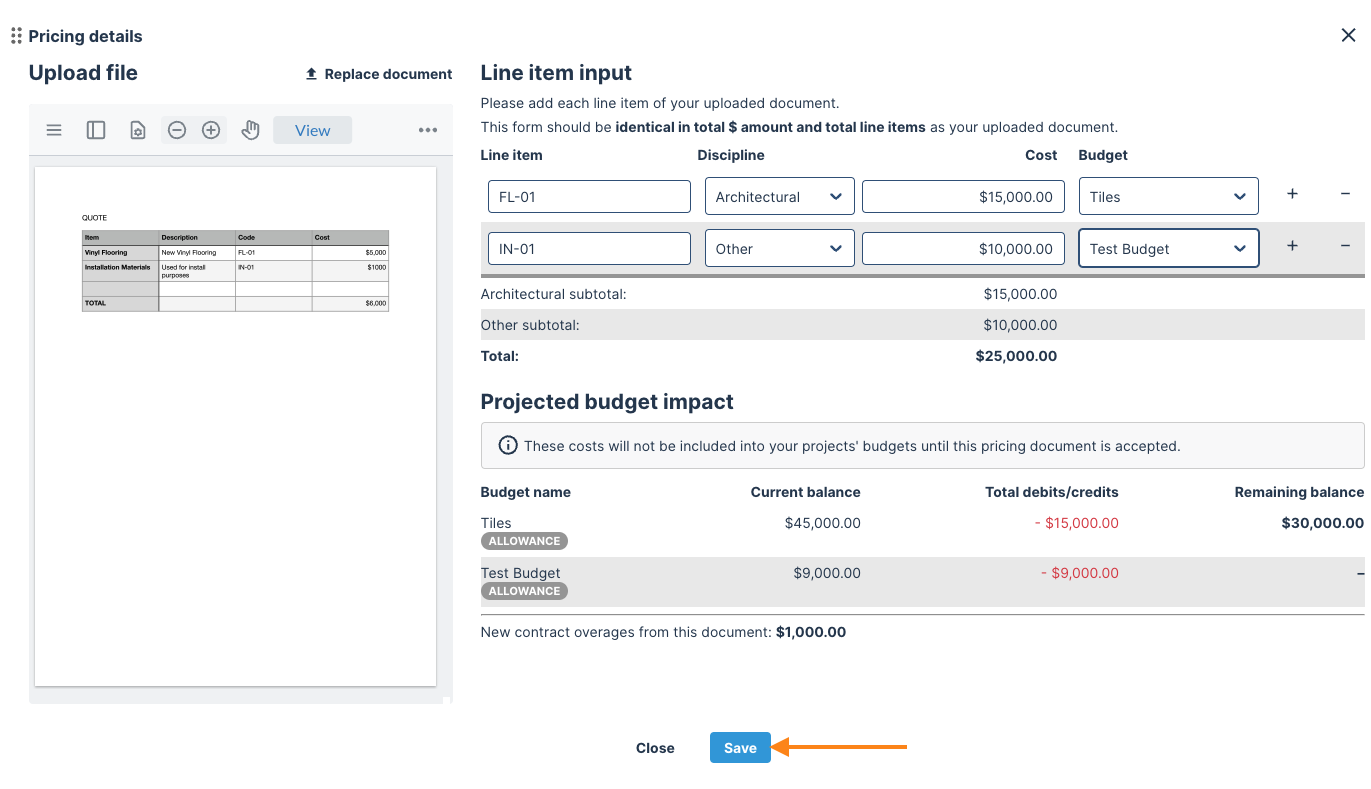Screen dimensions: 1371x789
Task: Open the hamburger menu in the document viewer
Action: pos(54,130)
